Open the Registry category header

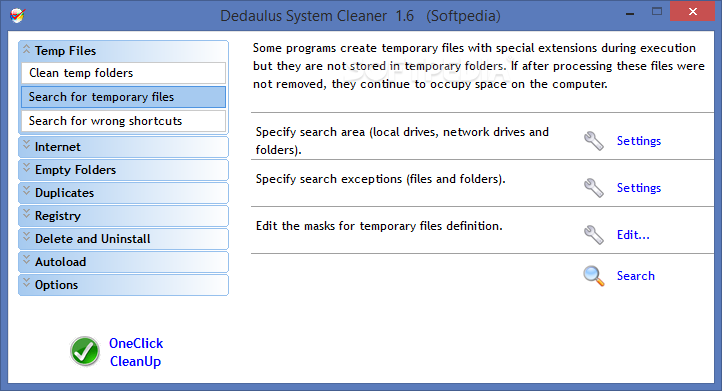pyautogui.click(x=123, y=216)
